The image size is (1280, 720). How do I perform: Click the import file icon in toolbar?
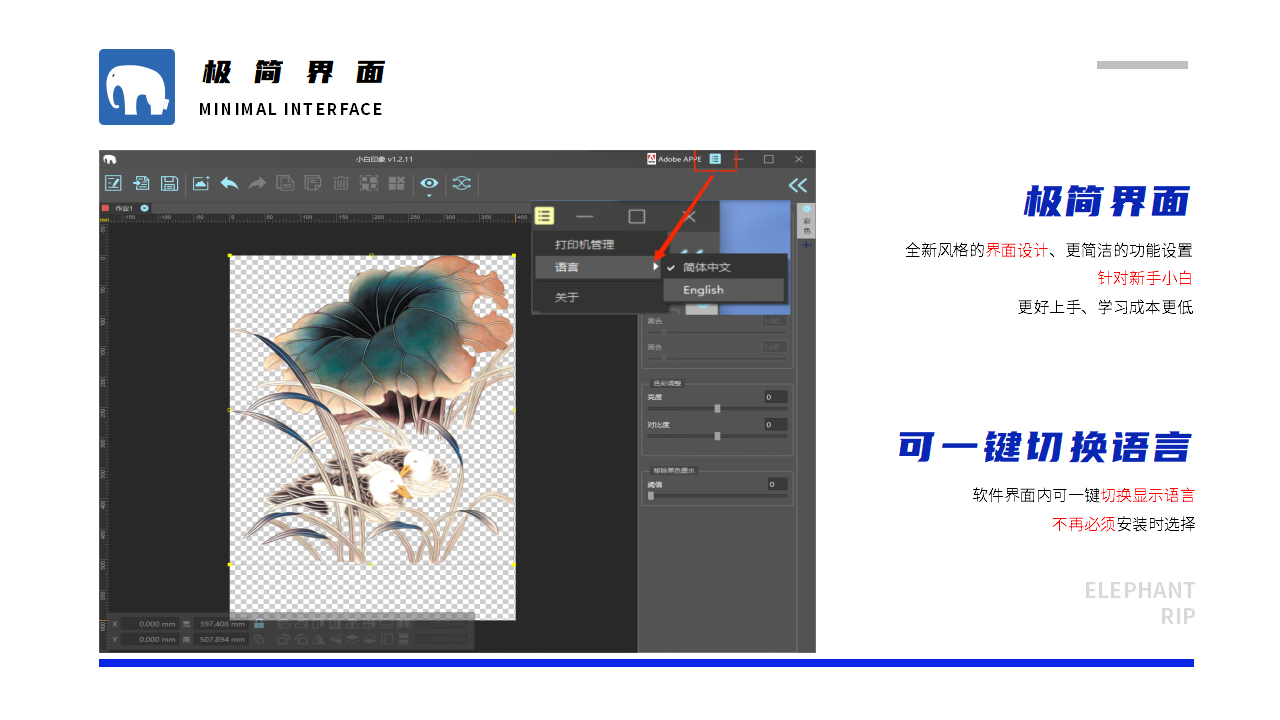pyautogui.click(x=141, y=183)
